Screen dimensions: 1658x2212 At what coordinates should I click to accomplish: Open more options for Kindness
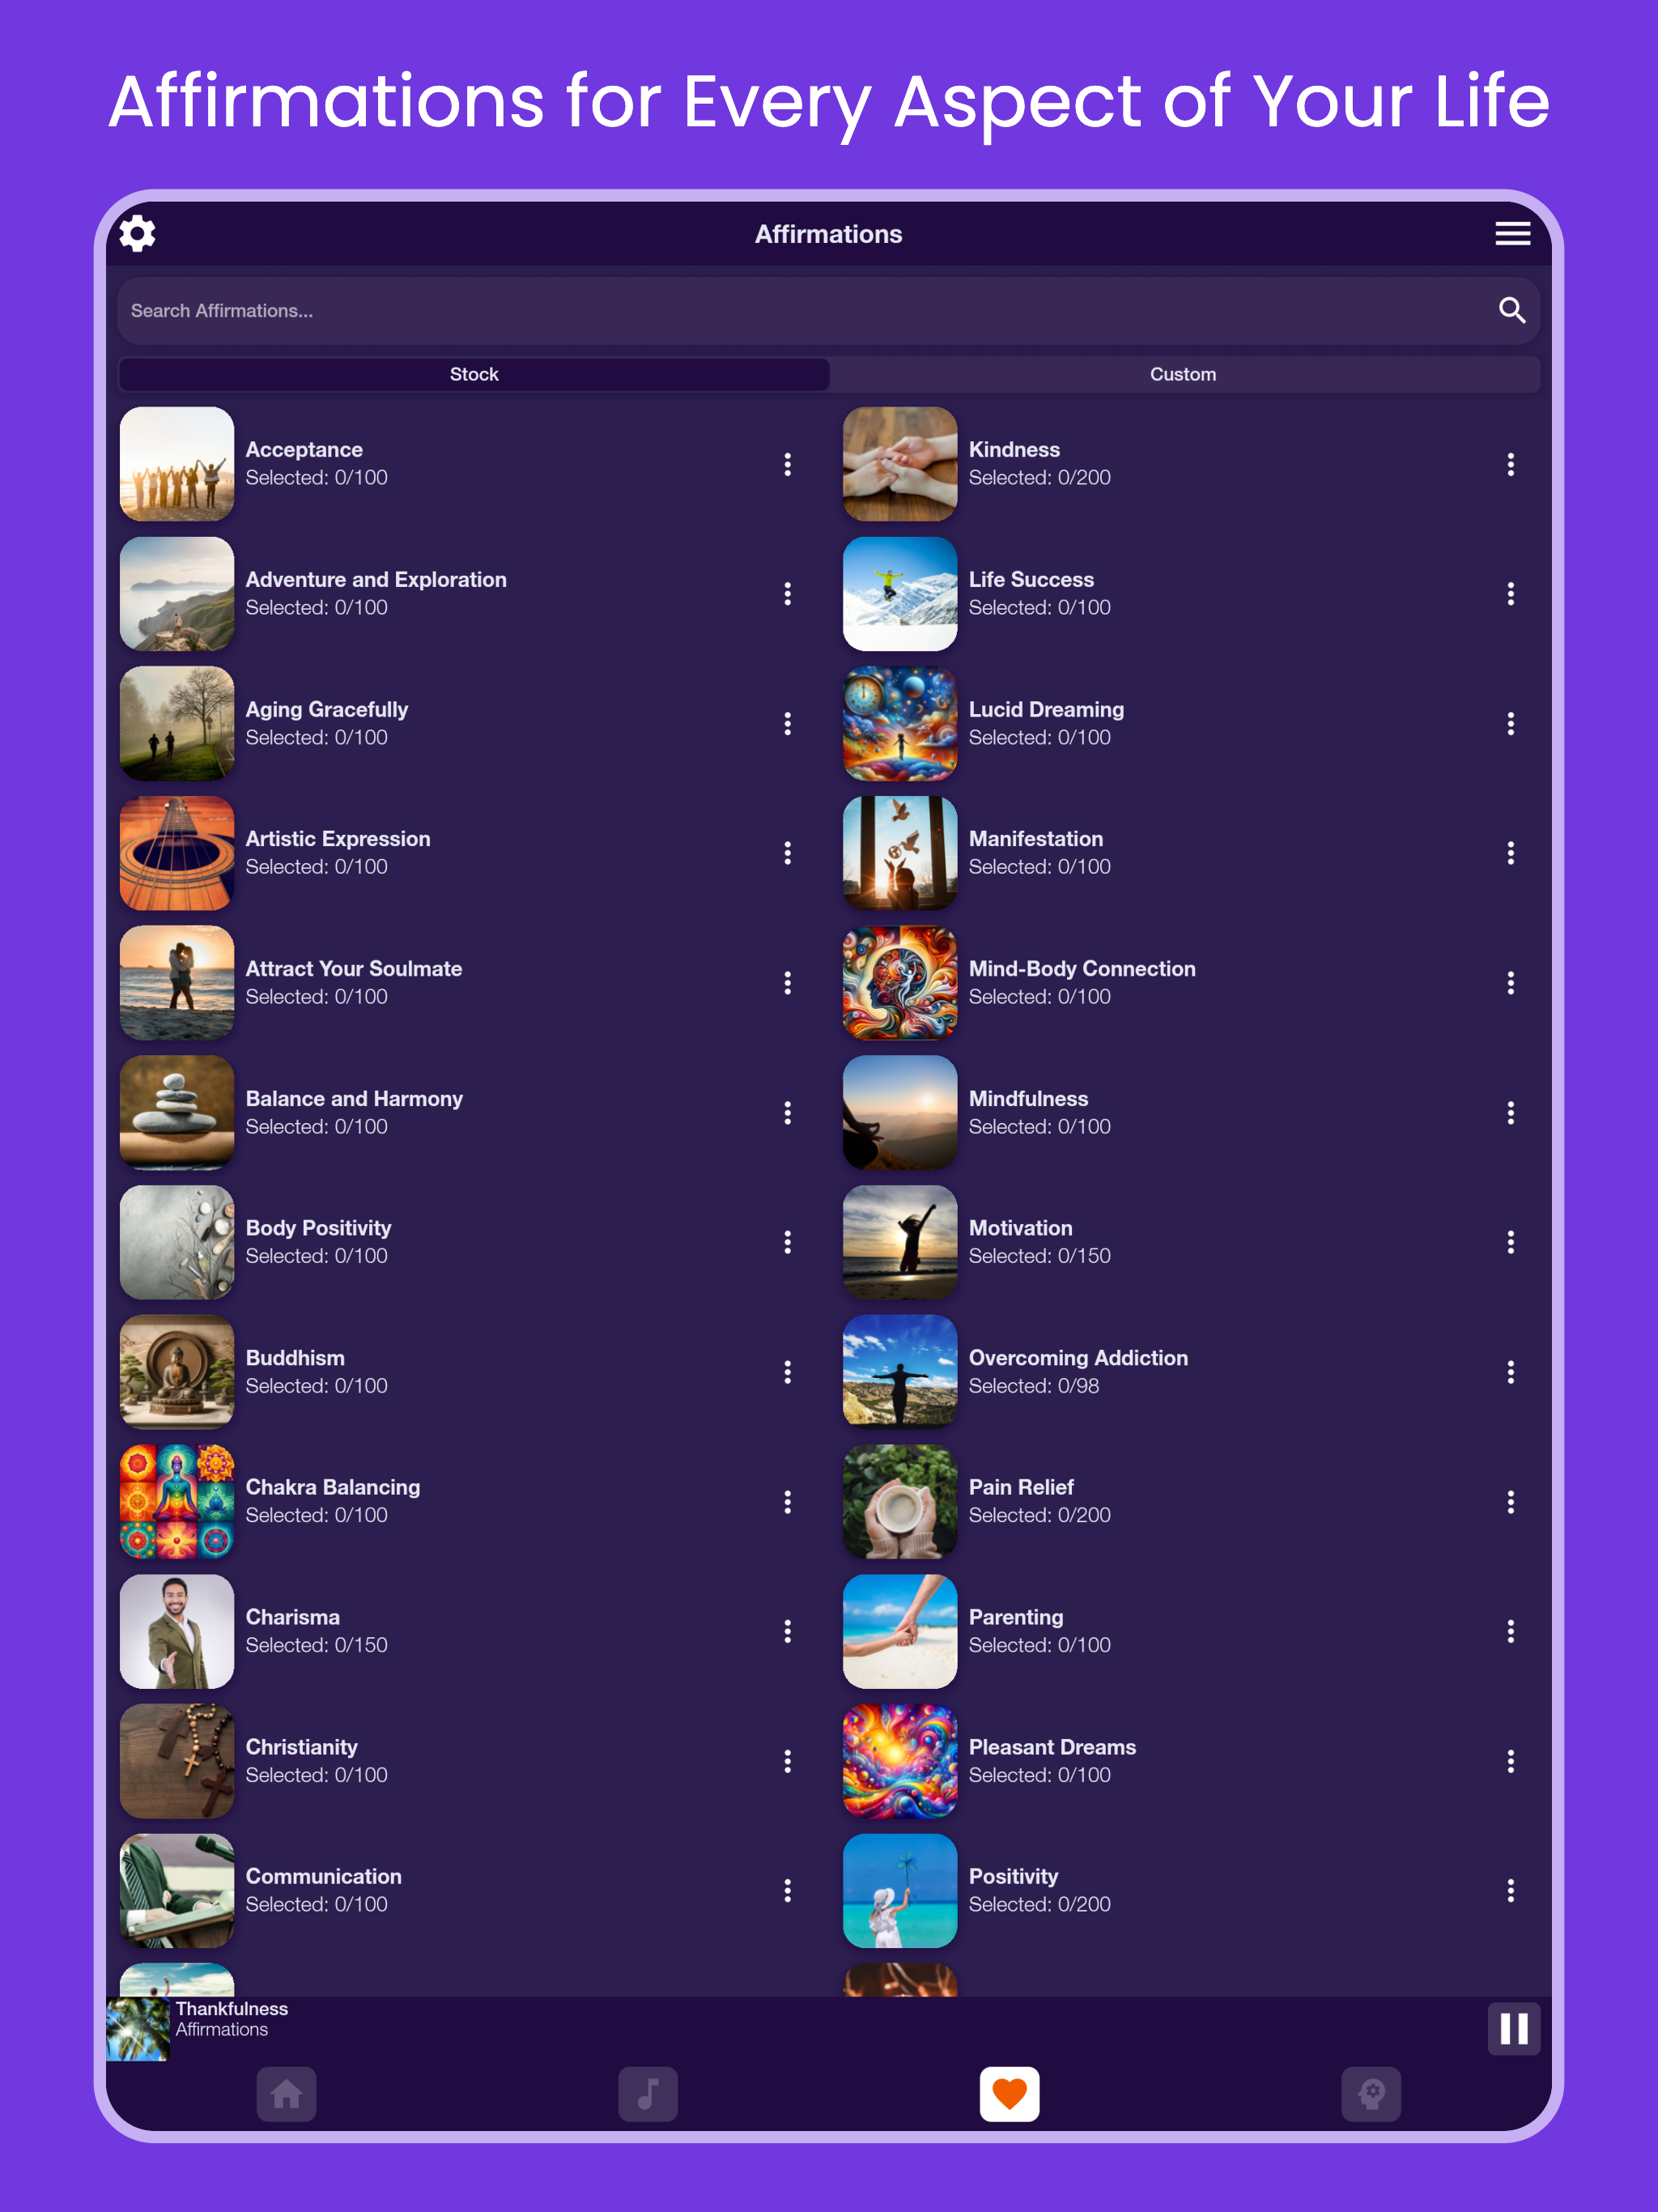[x=1511, y=464]
